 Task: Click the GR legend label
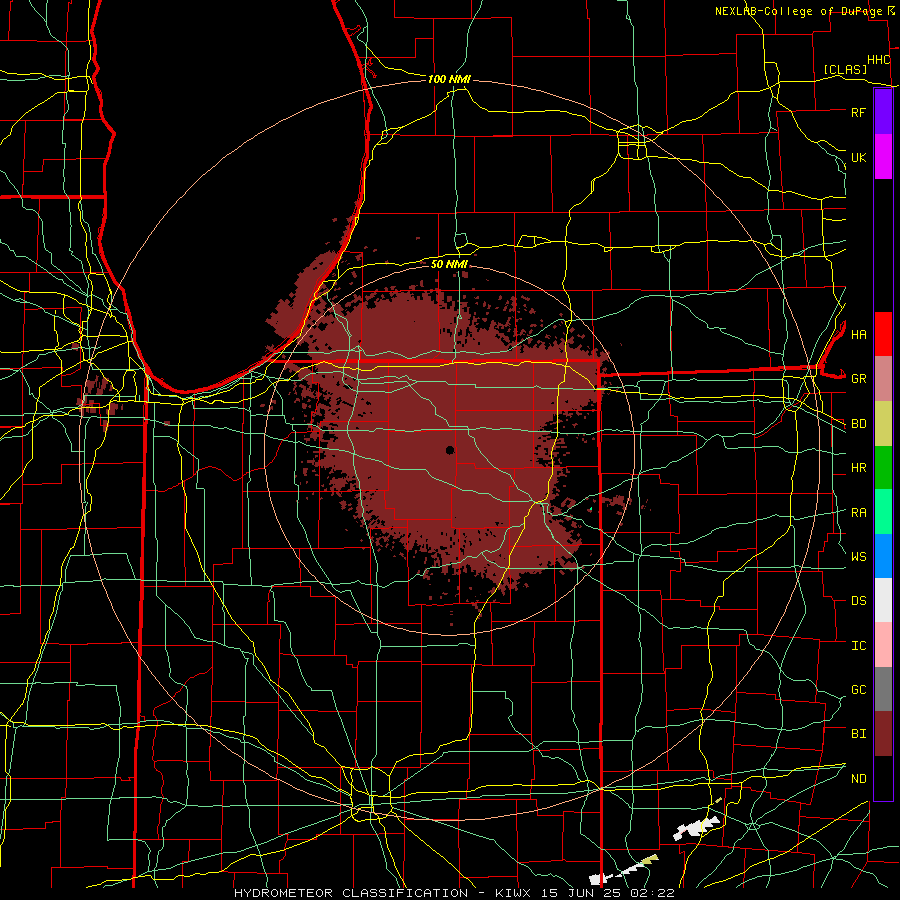click(858, 379)
